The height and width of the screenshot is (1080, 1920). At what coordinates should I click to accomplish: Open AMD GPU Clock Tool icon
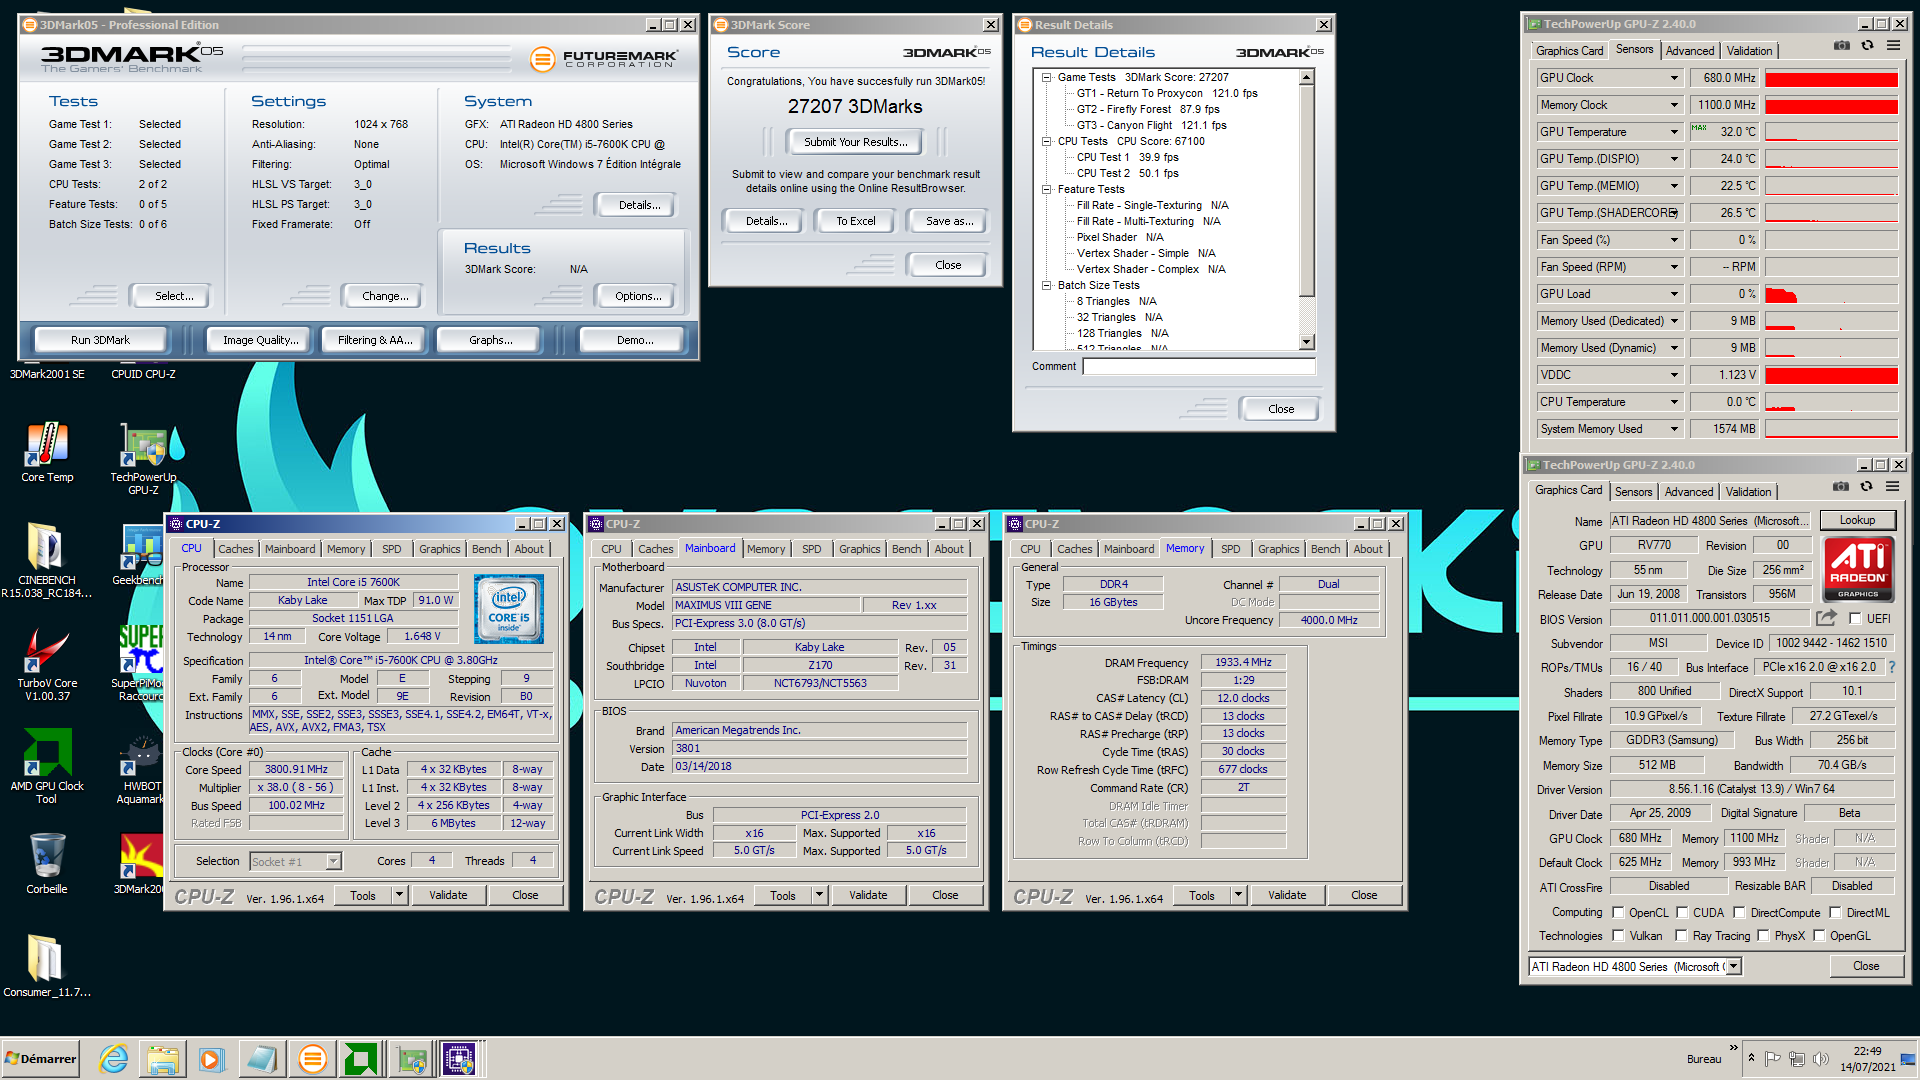coord(47,766)
